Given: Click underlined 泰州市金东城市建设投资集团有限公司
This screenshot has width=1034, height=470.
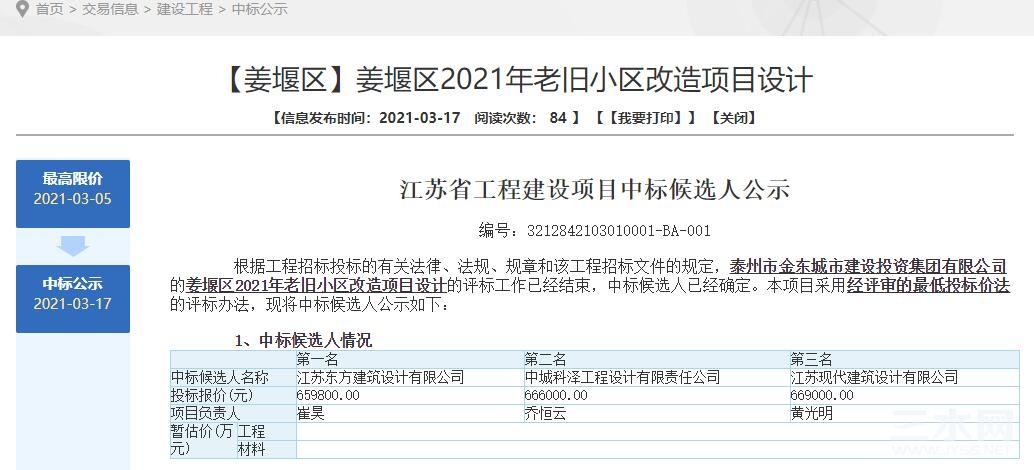Looking at the screenshot, I should pos(868,267).
